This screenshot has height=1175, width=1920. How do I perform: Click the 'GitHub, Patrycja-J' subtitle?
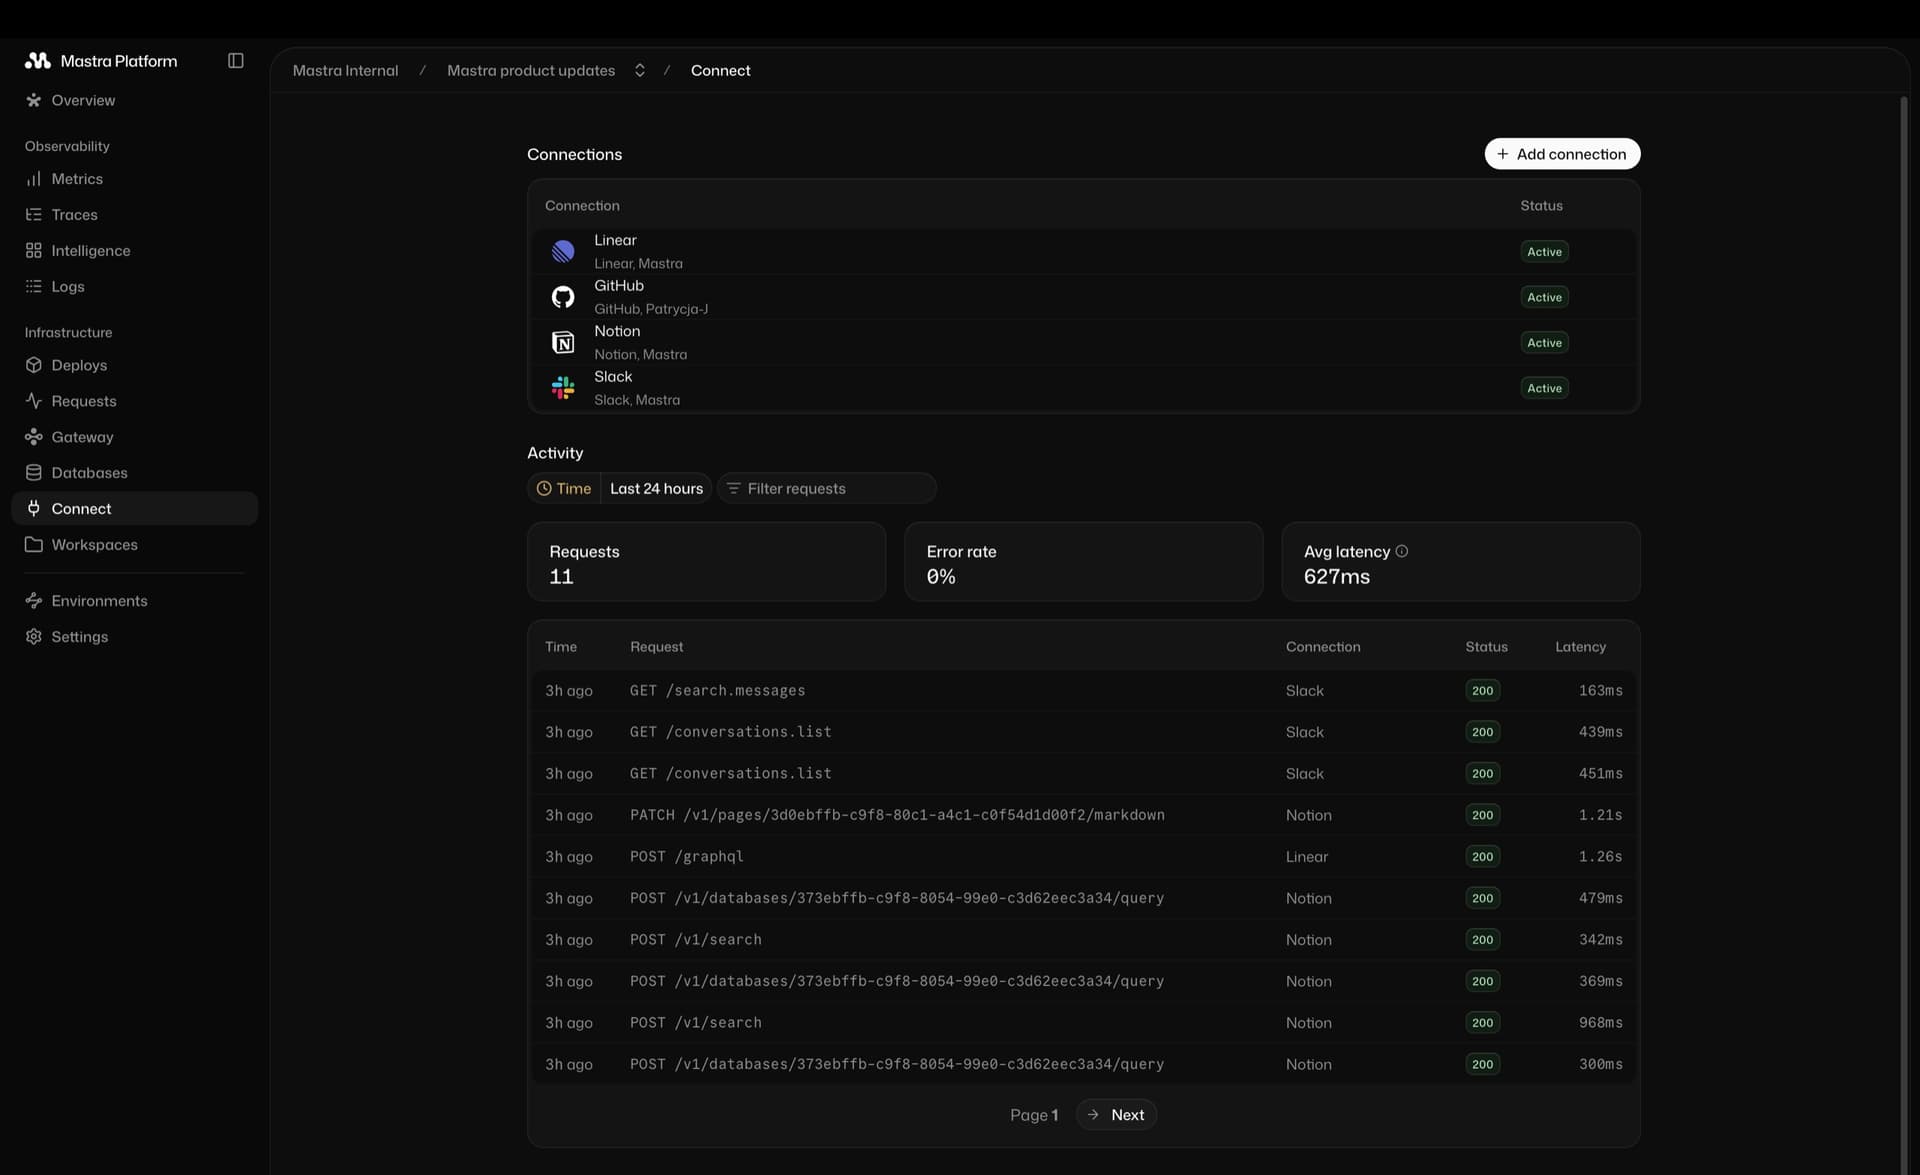(651, 309)
